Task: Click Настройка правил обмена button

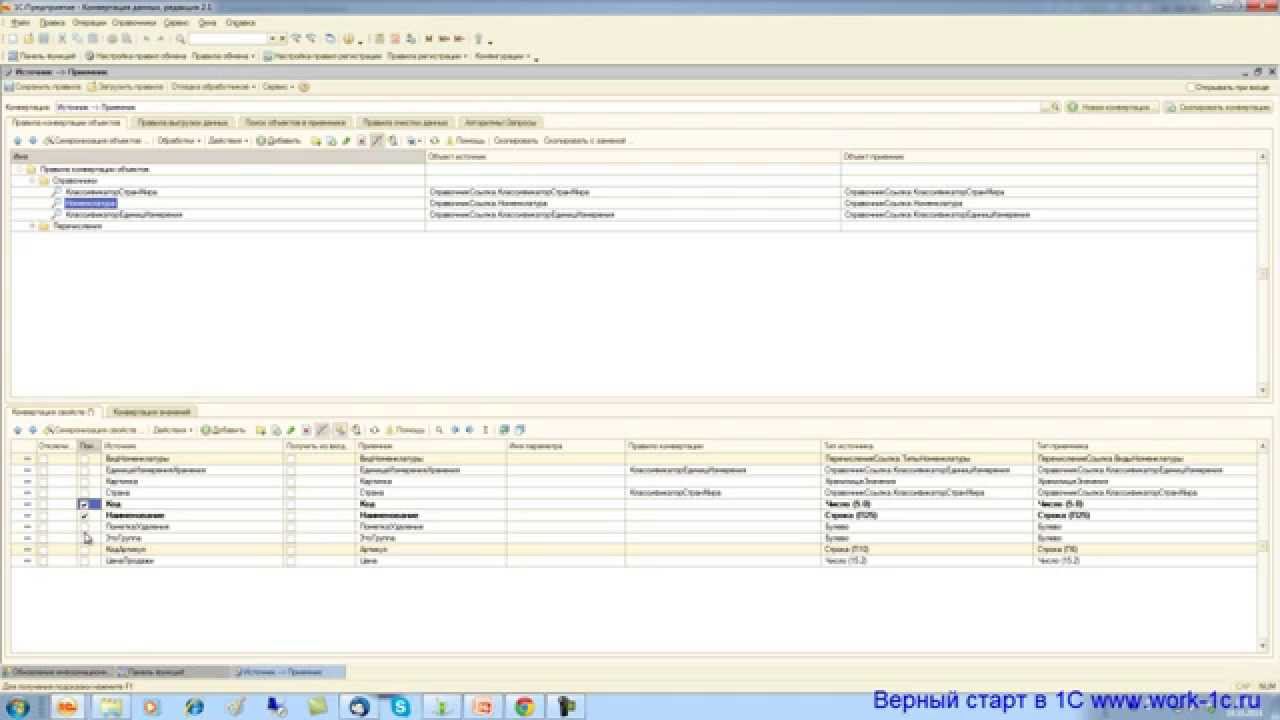Action: coord(136,56)
